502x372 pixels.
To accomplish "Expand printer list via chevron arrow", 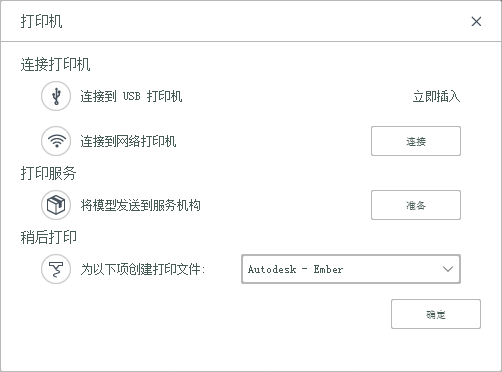I will point(448,269).
